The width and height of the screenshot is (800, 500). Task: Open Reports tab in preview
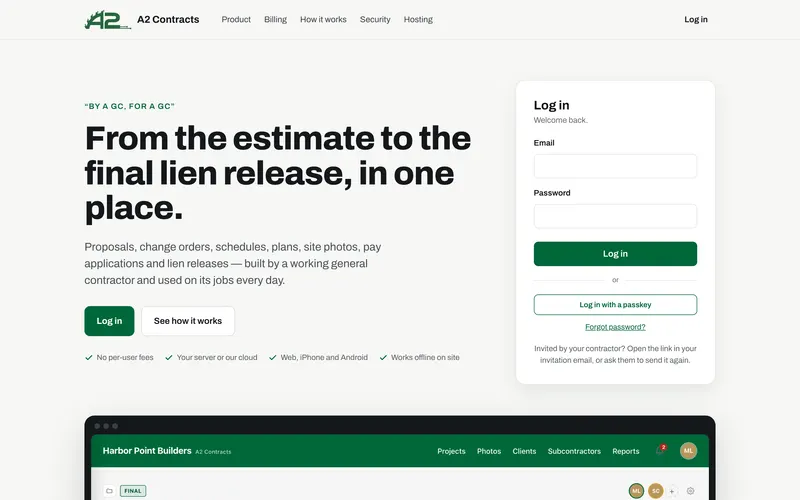[x=626, y=451]
